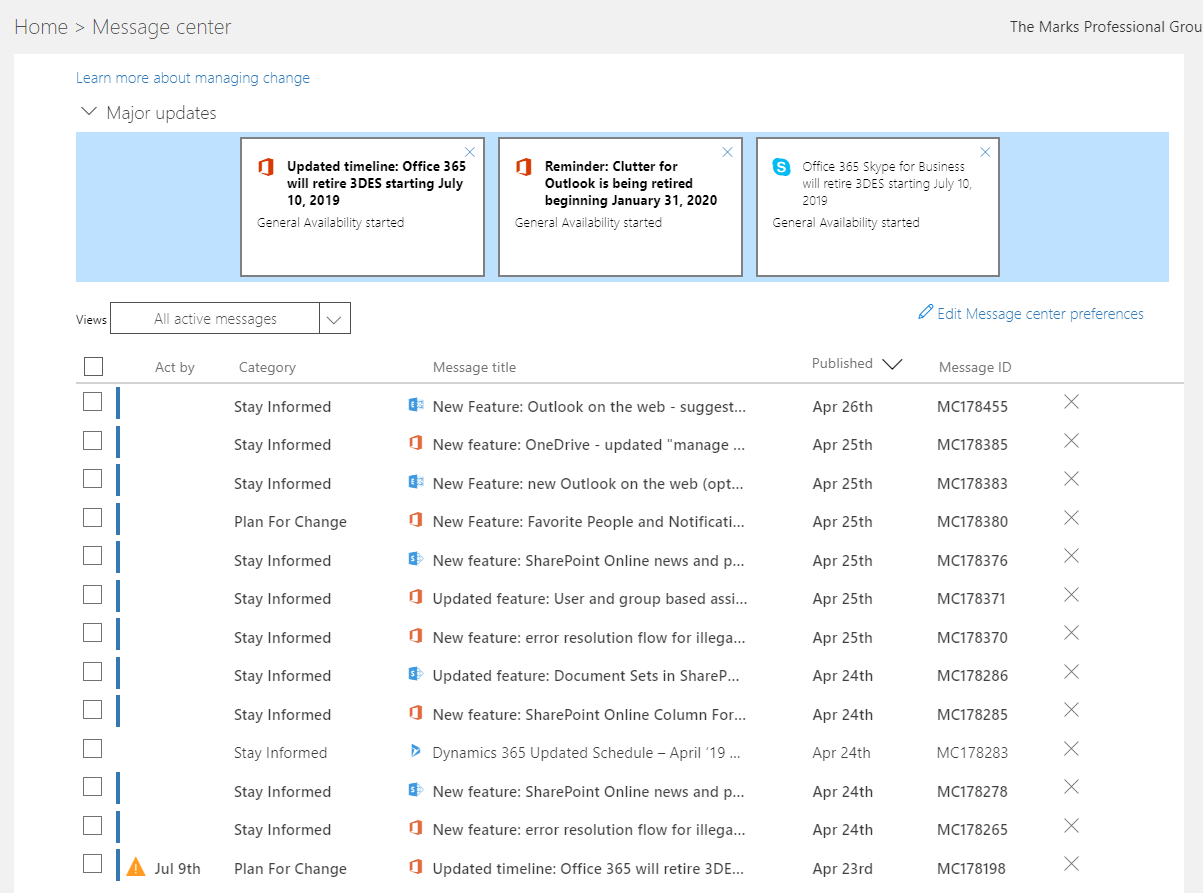Sort by the Category column header
The height and width of the screenshot is (893, 1203).
click(x=267, y=367)
